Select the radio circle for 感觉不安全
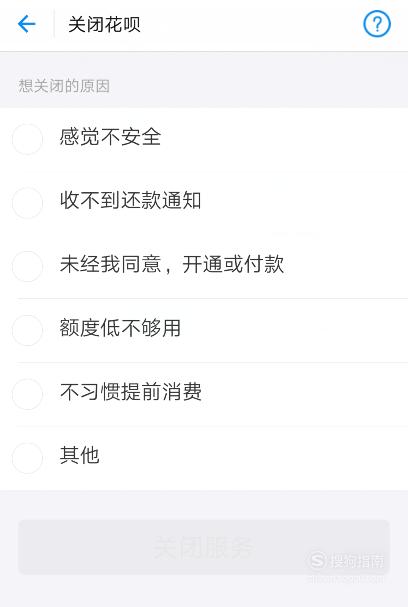408x607 pixels. 27,139
